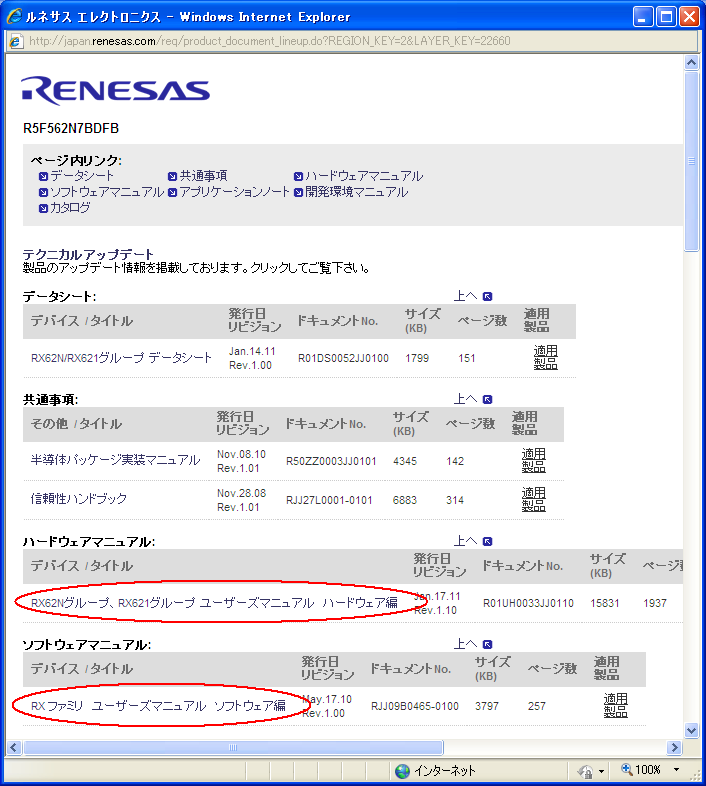
Task: Click 上へ link in ハードウェアマニュアル section
Action: coord(465,541)
